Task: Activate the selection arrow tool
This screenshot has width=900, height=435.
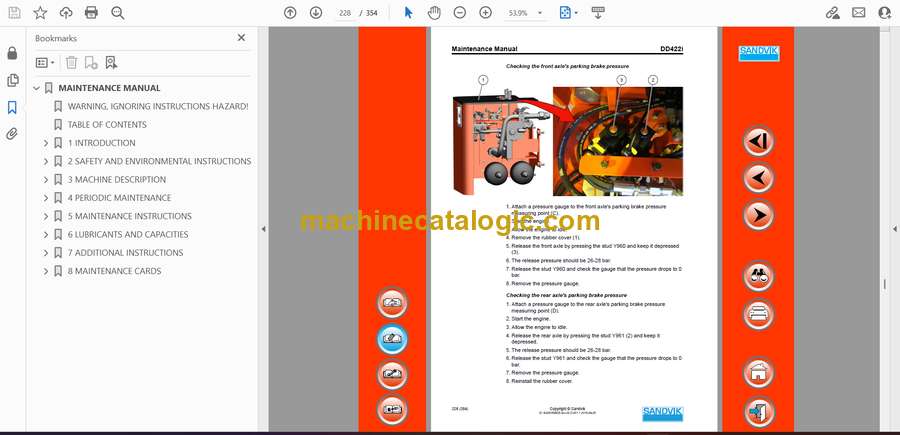Action: [408, 13]
